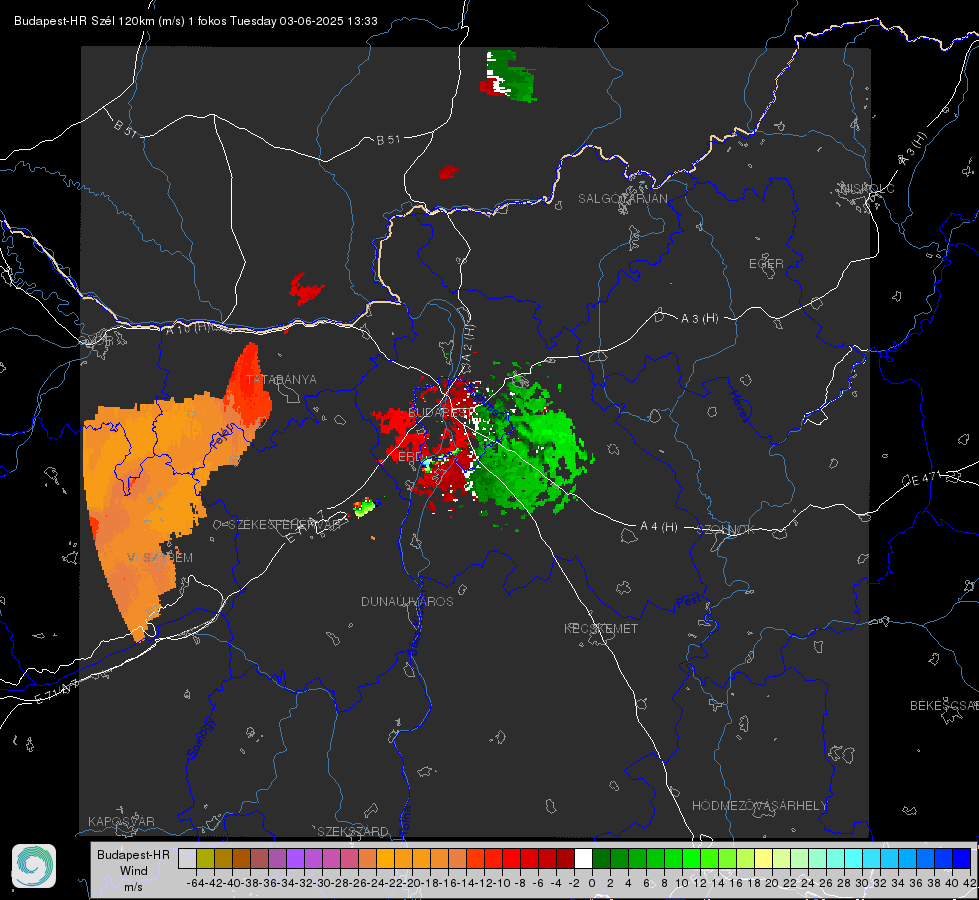Image resolution: width=979 pixels, height=900 pixels.
Task: Click the EGER city label
Action: tap(766, 264)
